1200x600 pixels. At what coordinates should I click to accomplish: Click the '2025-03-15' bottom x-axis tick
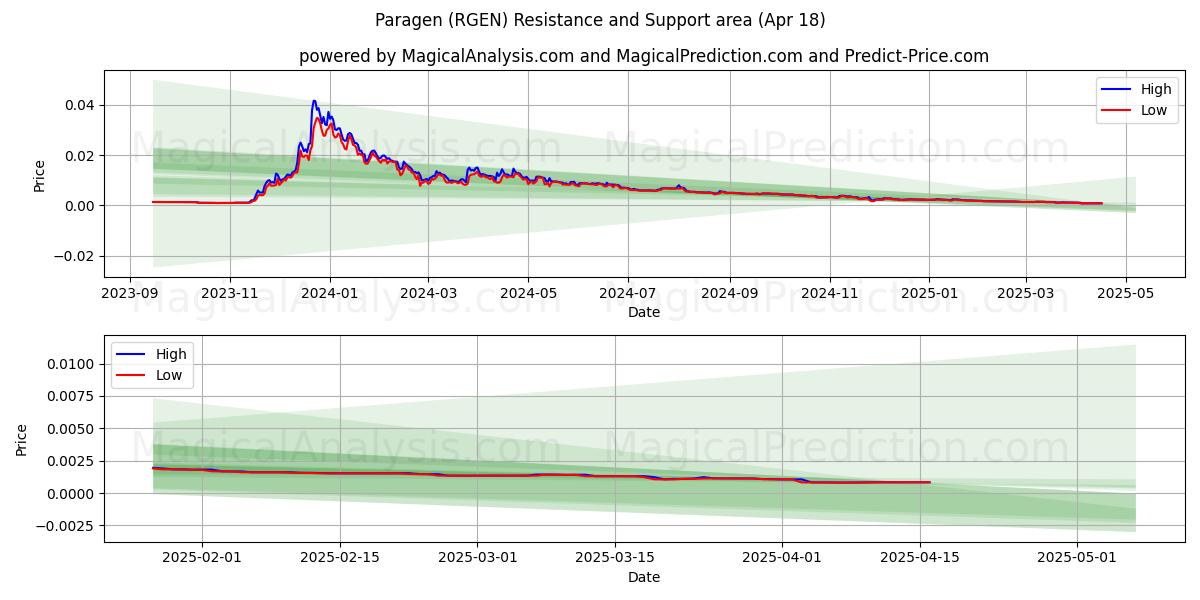[x=614, y=557]
